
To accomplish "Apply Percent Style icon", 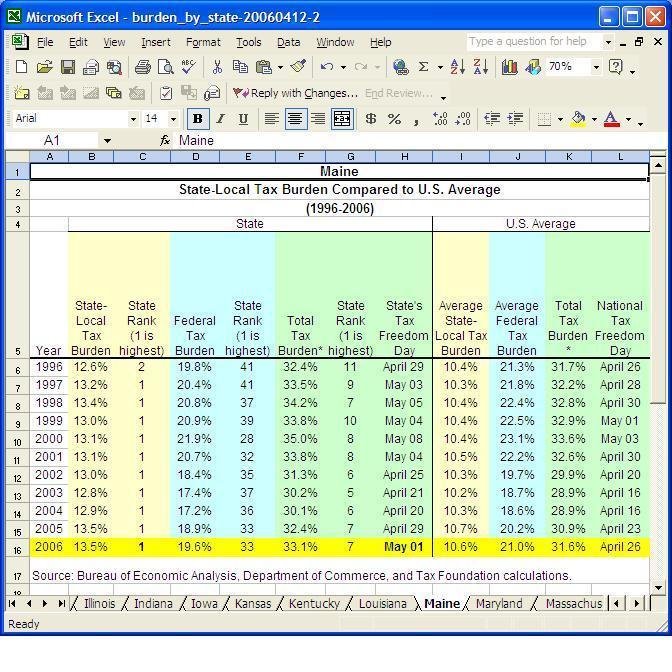I will click(394, 119).
